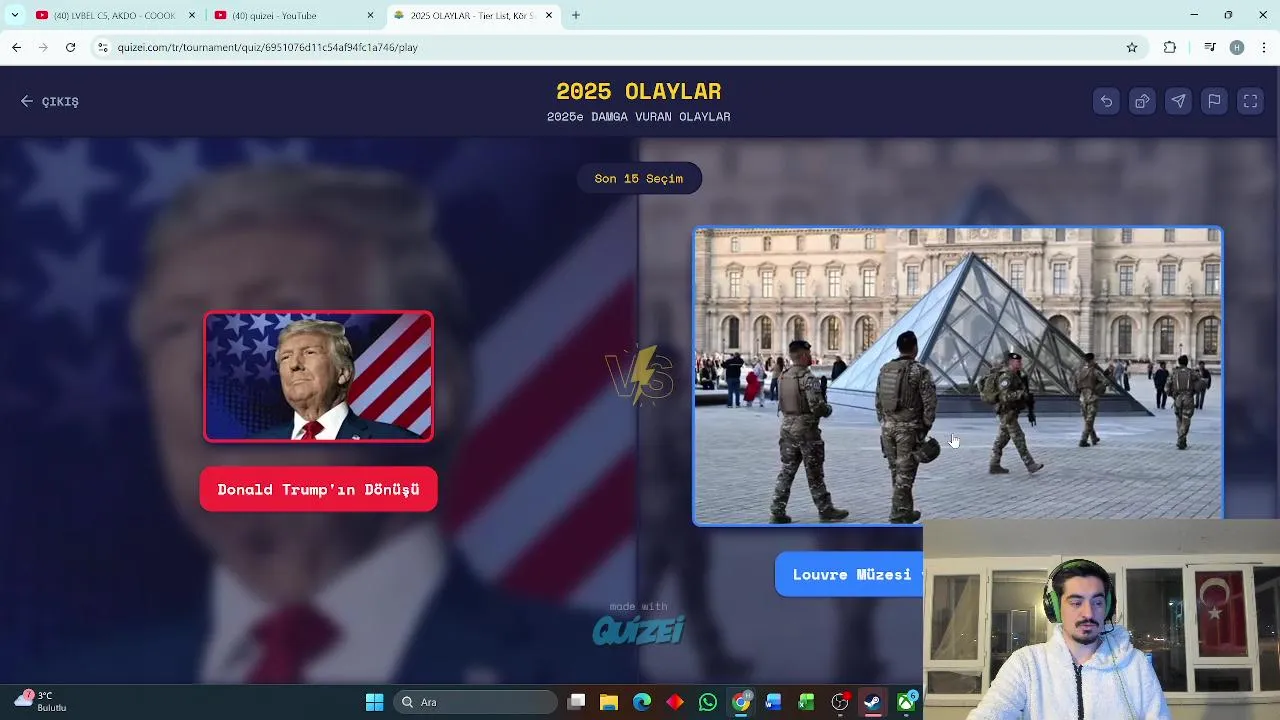Viewport: 1280px width, 720px height.
Task: Exit the quiz via ÇIKIŞ
Action: point(50,101)
